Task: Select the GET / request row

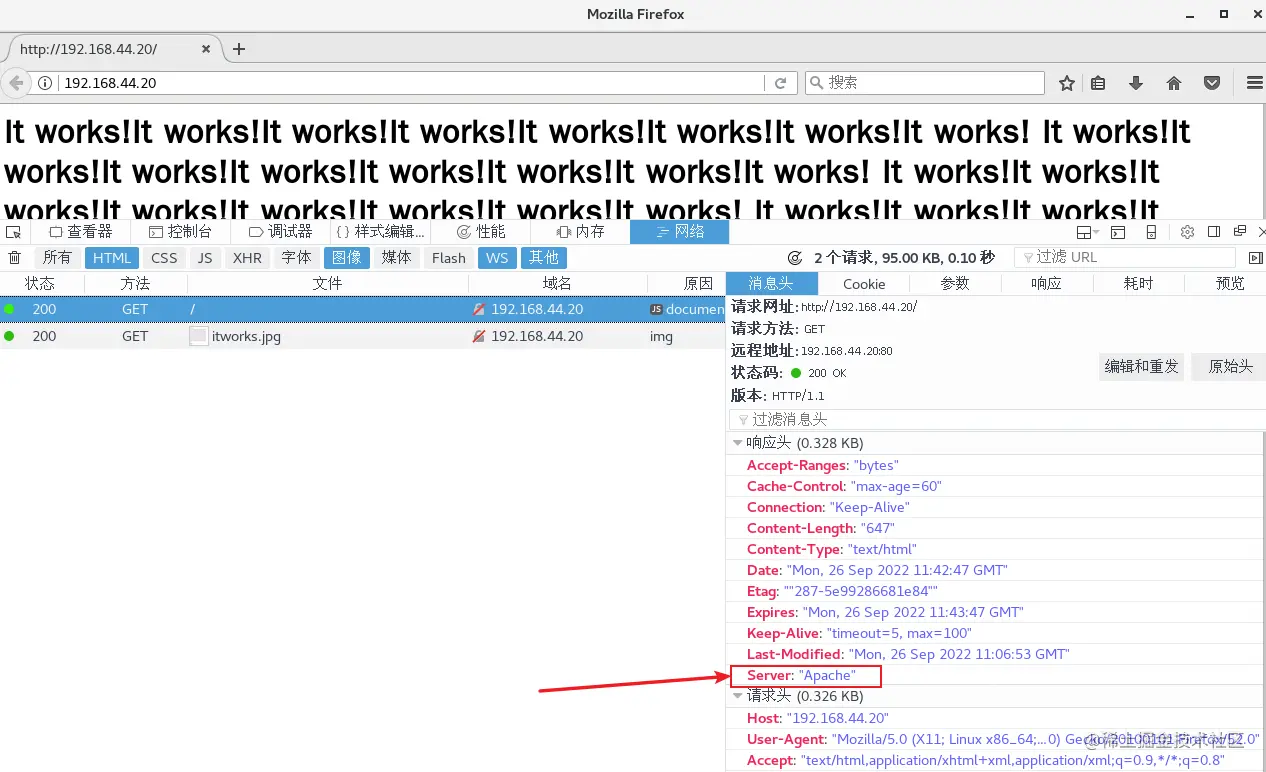Action: click(362, 310)
